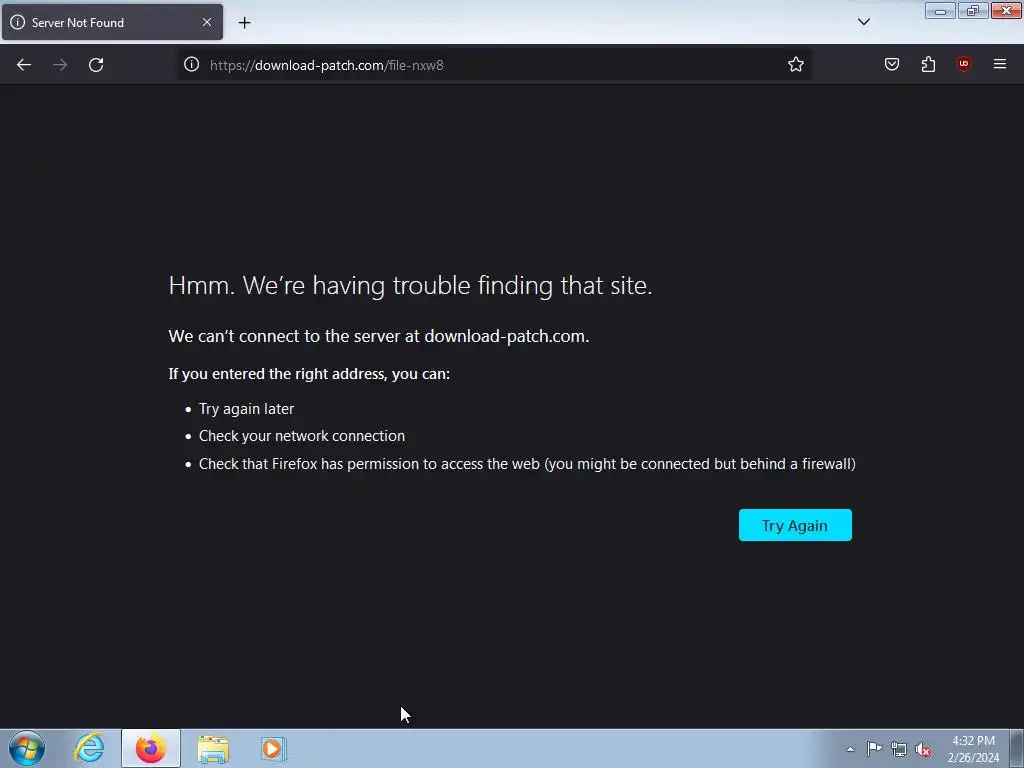Switch to Firefox in the taskbar
Image resolution: width=1024 pixels, height=768 pixels.
pos(151,748)
